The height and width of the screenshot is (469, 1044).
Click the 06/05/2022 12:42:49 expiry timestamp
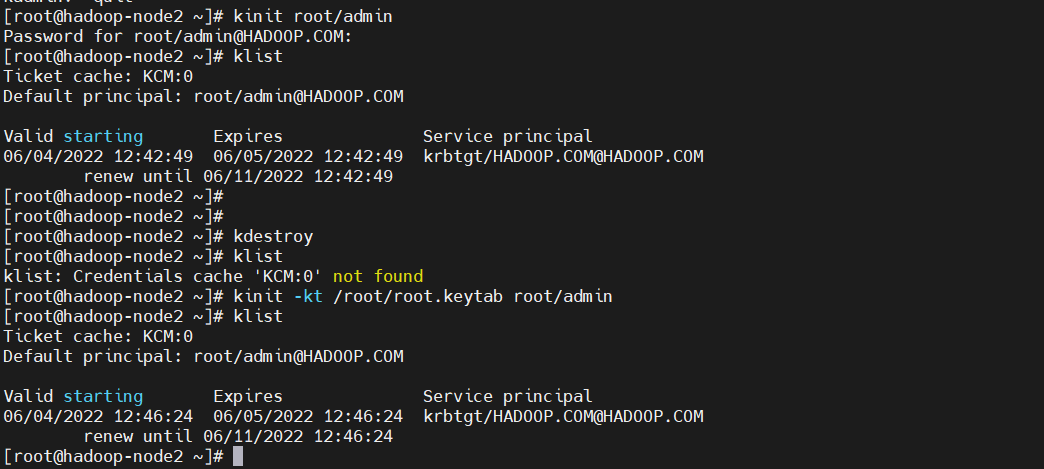(308, 156)
